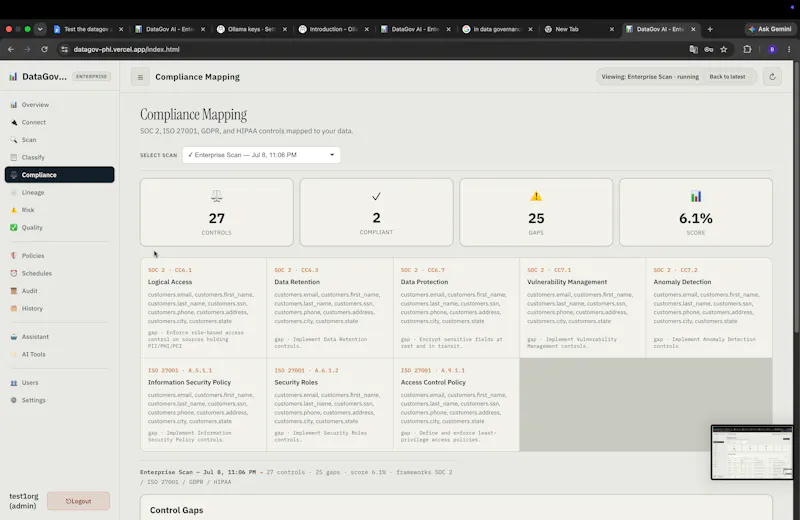Click the browser back arrow

coord(11,49)
